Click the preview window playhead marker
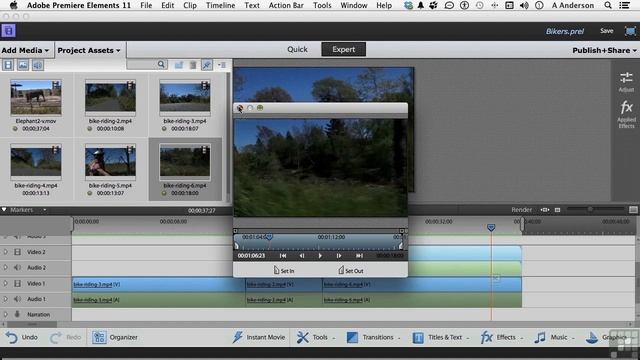Viewport: 640px width, 360px height. 269,237
